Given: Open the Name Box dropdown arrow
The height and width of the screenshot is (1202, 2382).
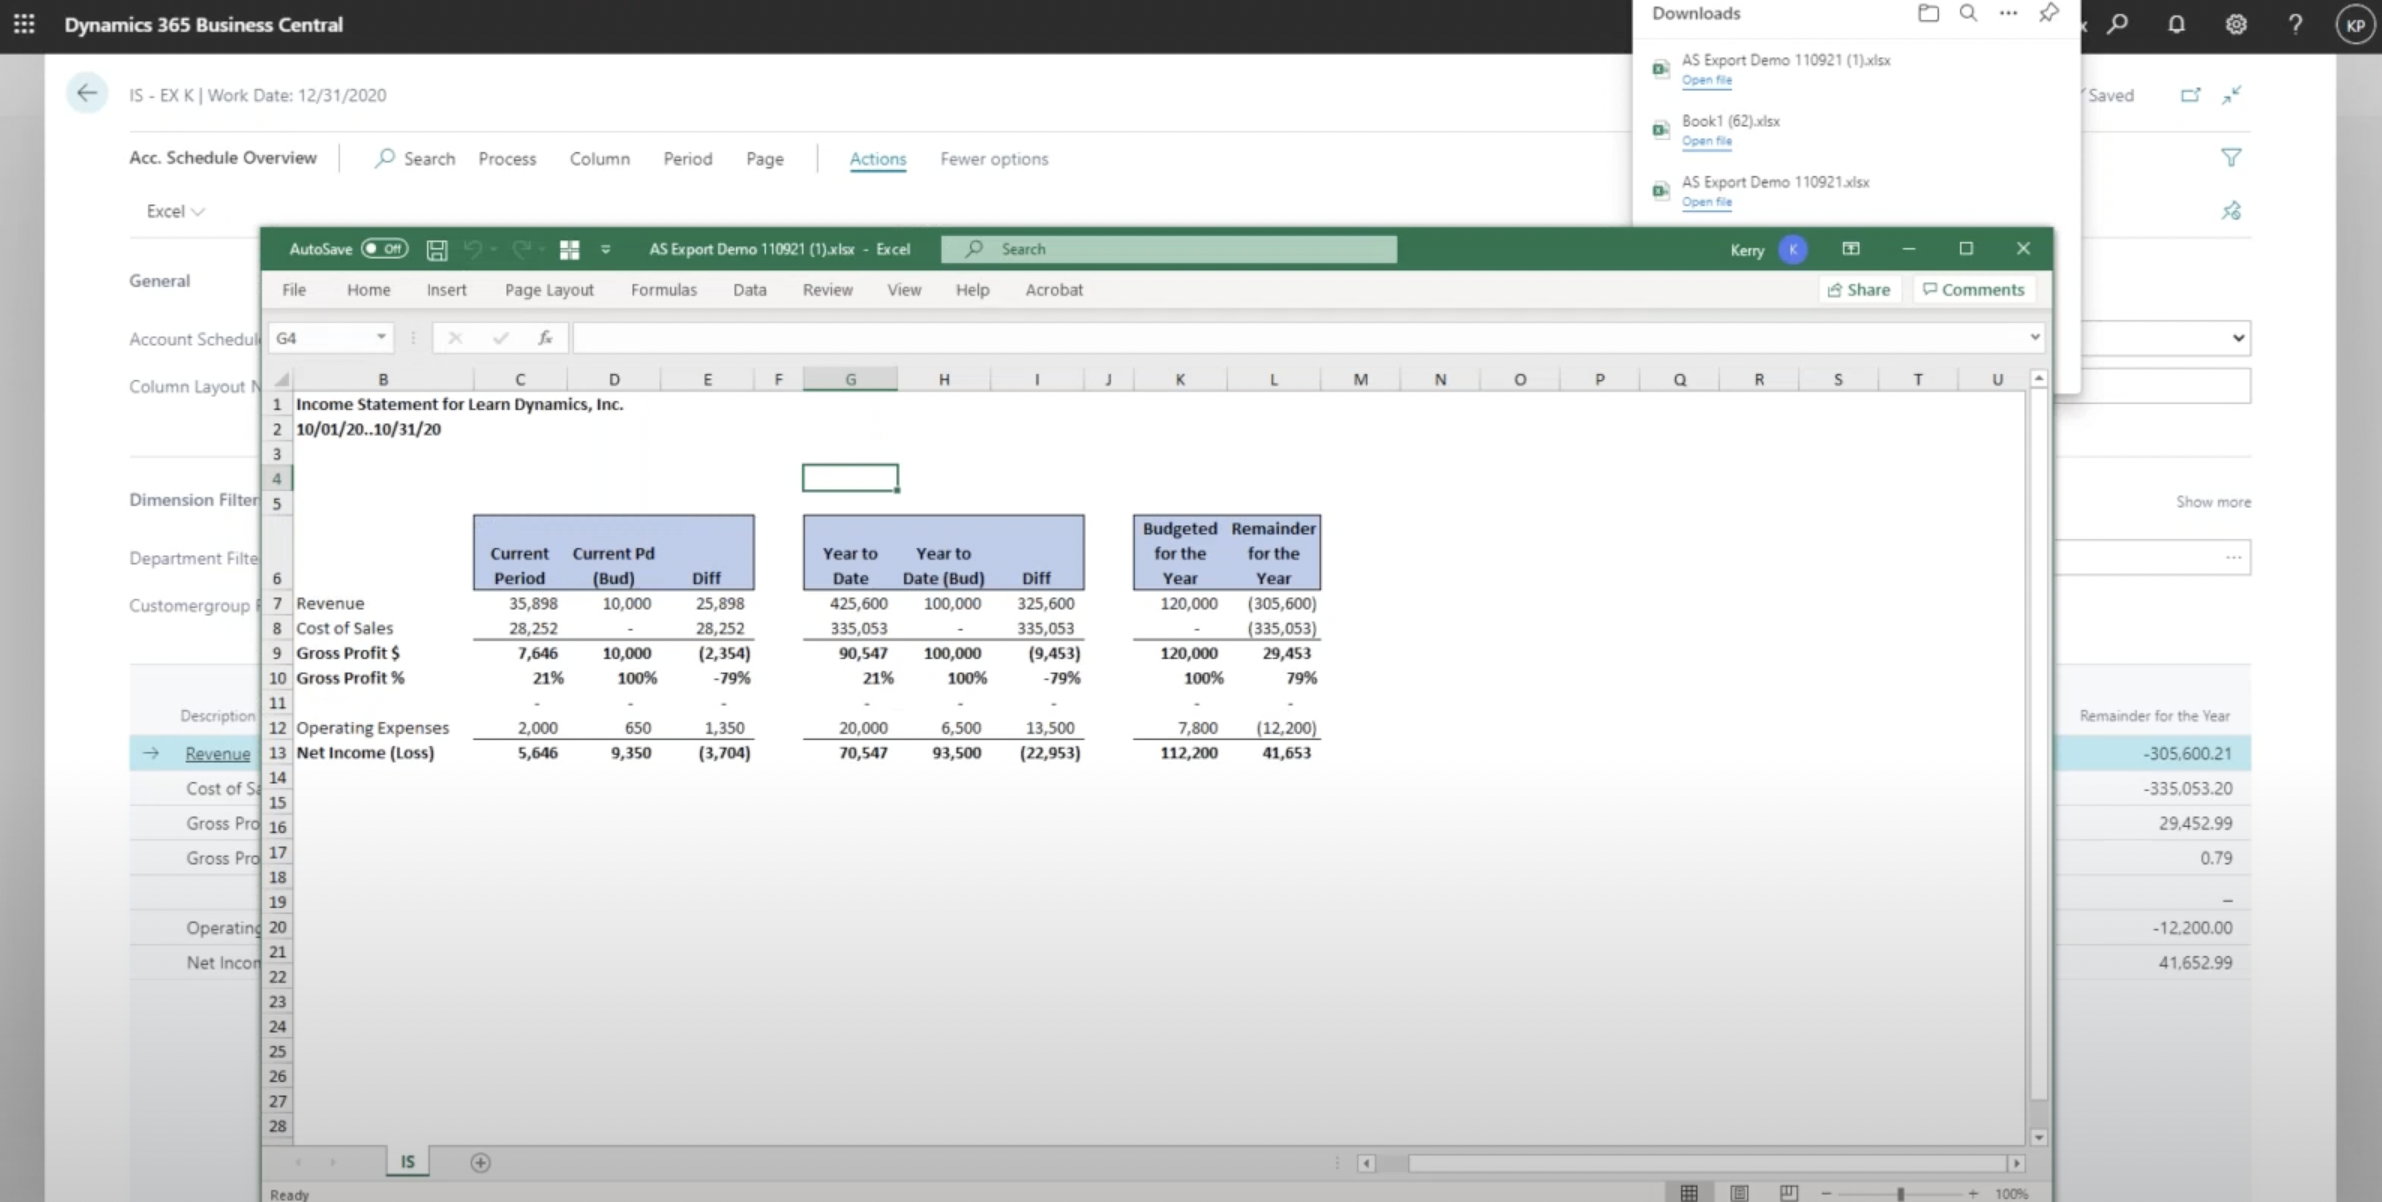Looking at the screenshot, I should pyautogui.click(x=381, y=338).
